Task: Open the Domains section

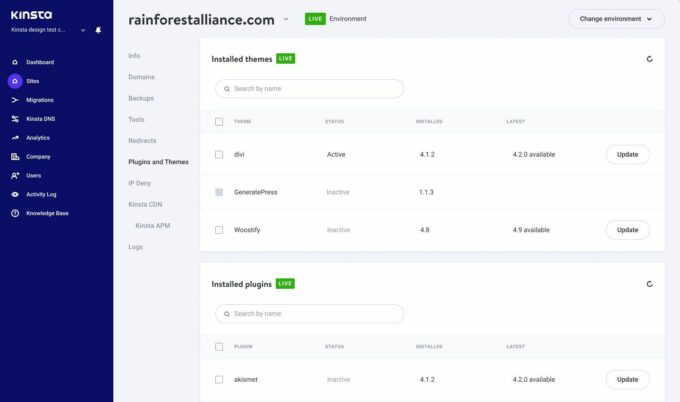Action: point(141,77)
